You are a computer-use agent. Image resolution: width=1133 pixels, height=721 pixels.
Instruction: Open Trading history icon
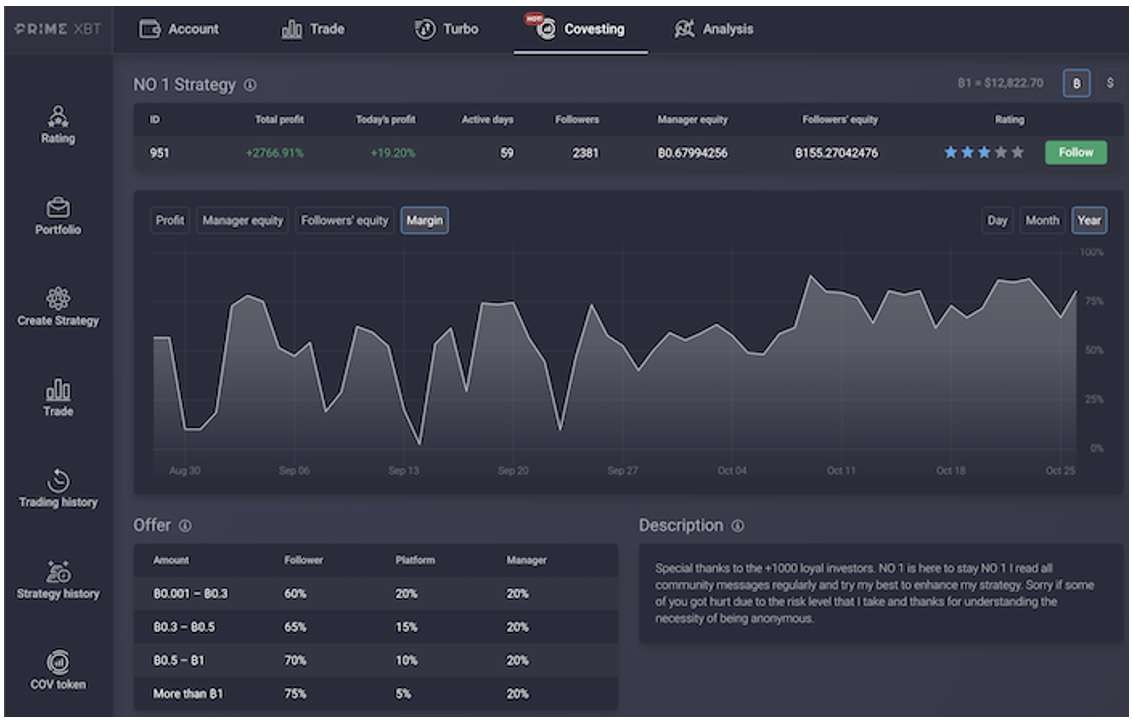(58, 480)
